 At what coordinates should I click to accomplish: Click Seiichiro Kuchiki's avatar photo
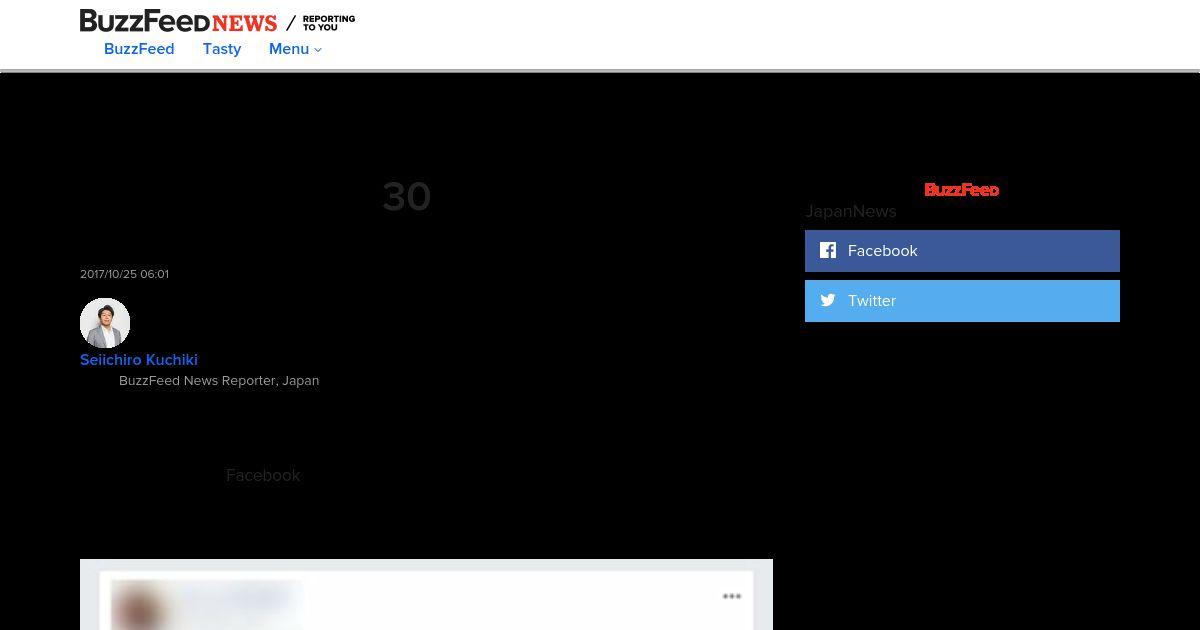pos(105,323)
